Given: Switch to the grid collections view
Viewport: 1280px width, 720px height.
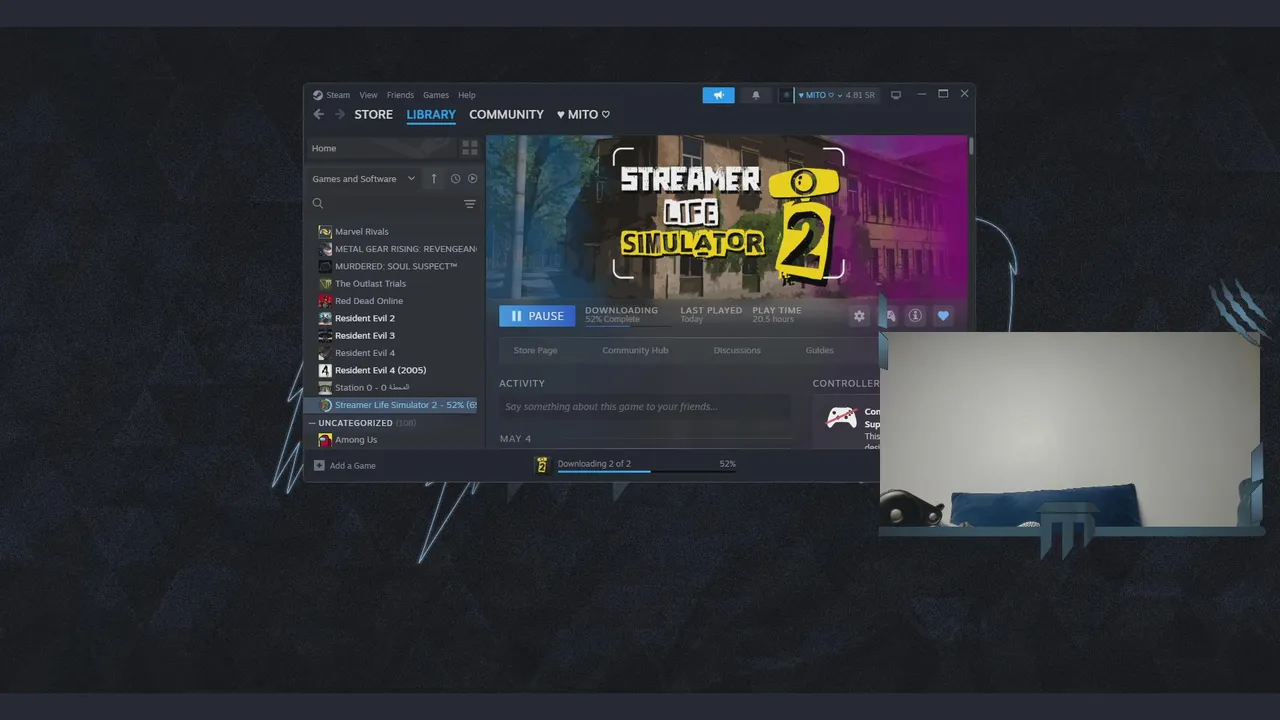Looking at the screenshot, I should 470,148.
